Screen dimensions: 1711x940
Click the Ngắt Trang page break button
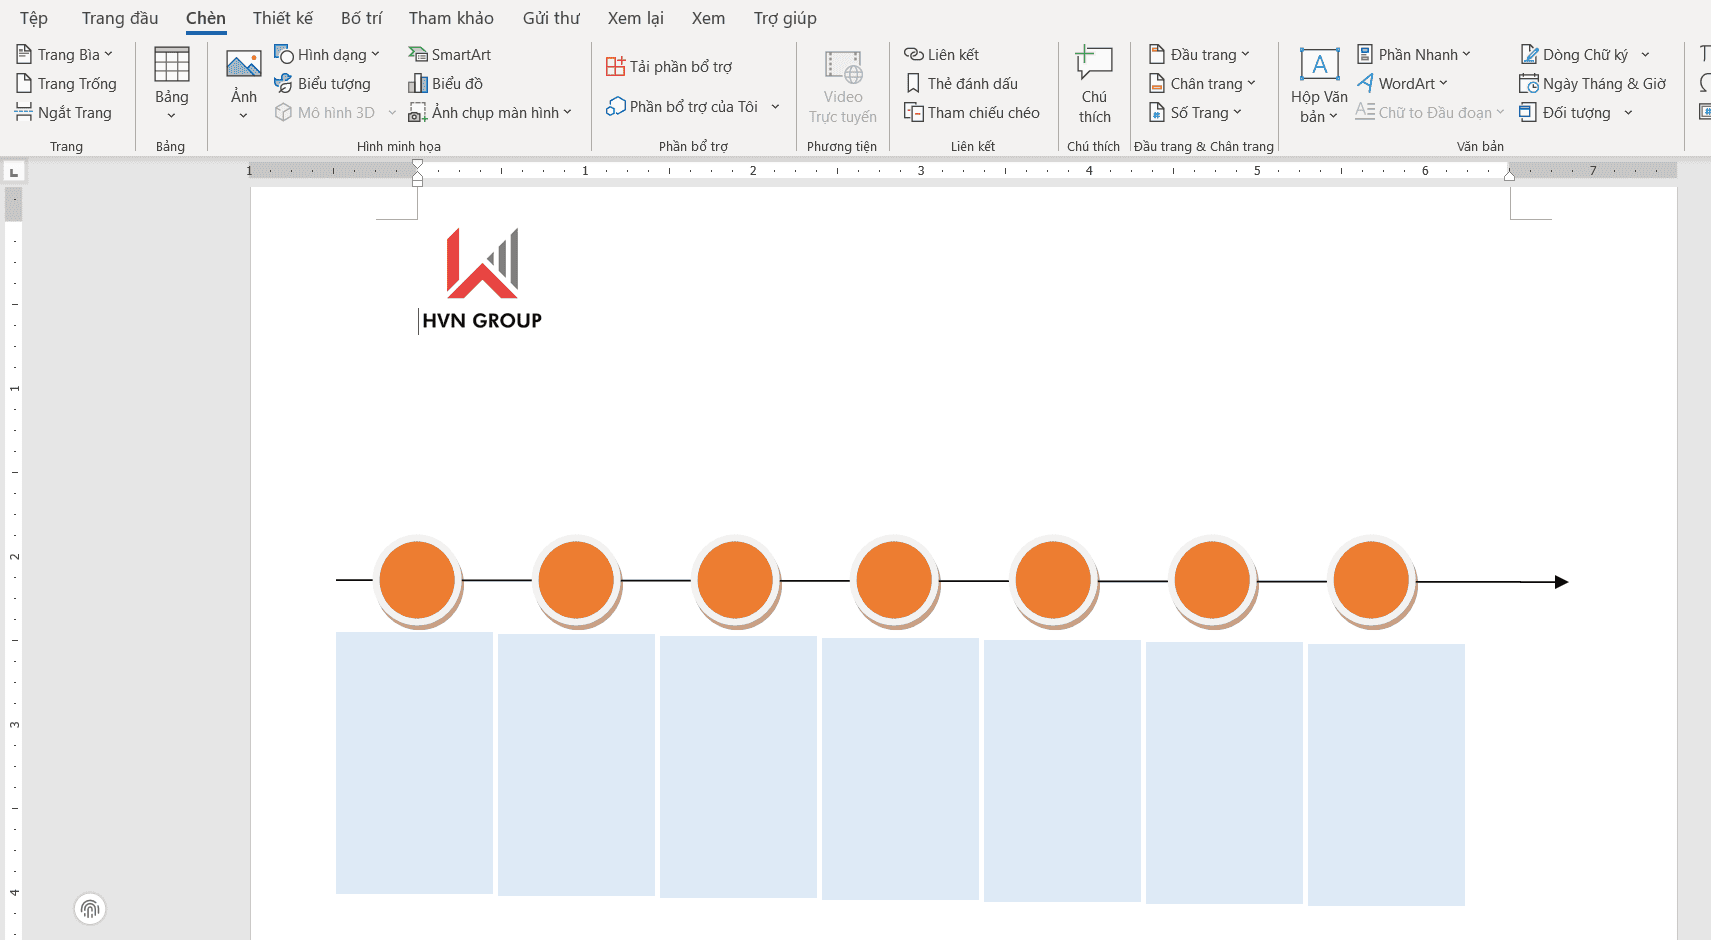64,113
